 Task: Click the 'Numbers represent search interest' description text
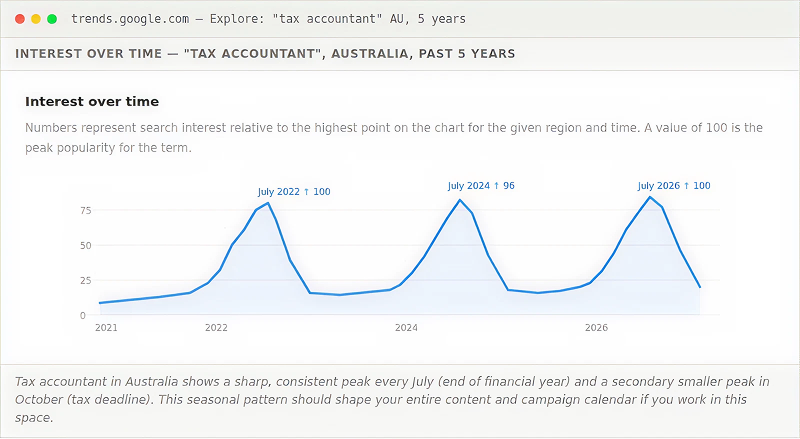click(x=393, y=137)
